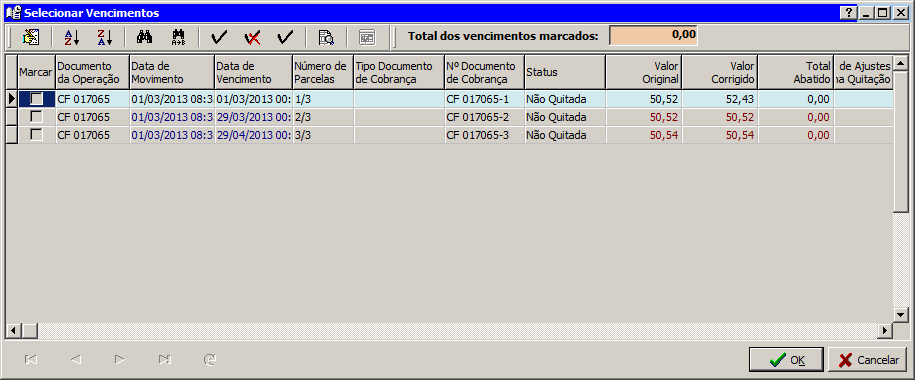Viewport: 915px width, 380px height.
Task: Select cell CF 017065-3
Action: (x=484, y=135)
